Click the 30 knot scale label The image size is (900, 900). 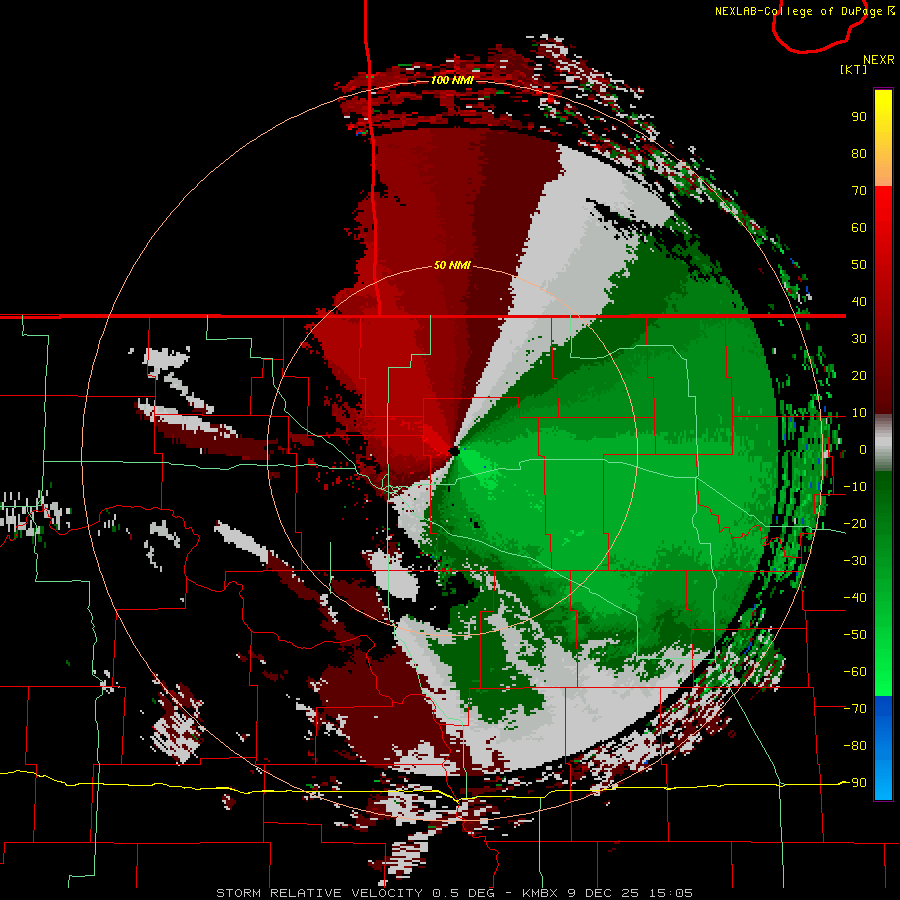pyautogui.click(x=859, y=339)
